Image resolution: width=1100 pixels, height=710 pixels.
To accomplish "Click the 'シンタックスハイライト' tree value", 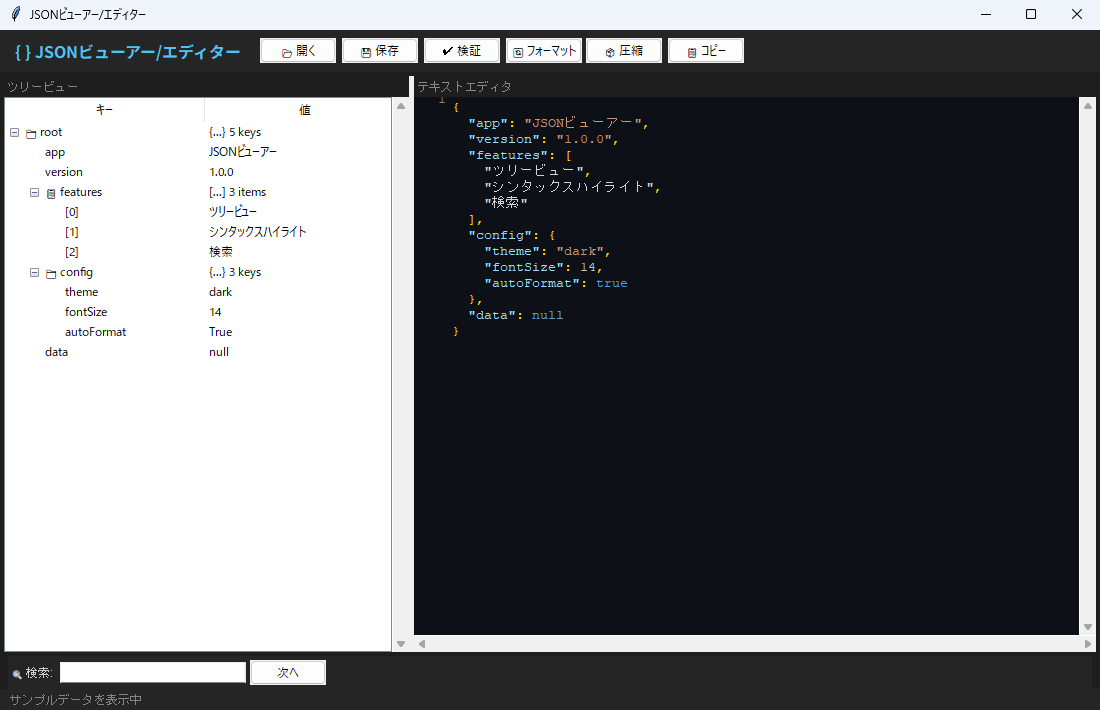I will (x=257, y=232).
